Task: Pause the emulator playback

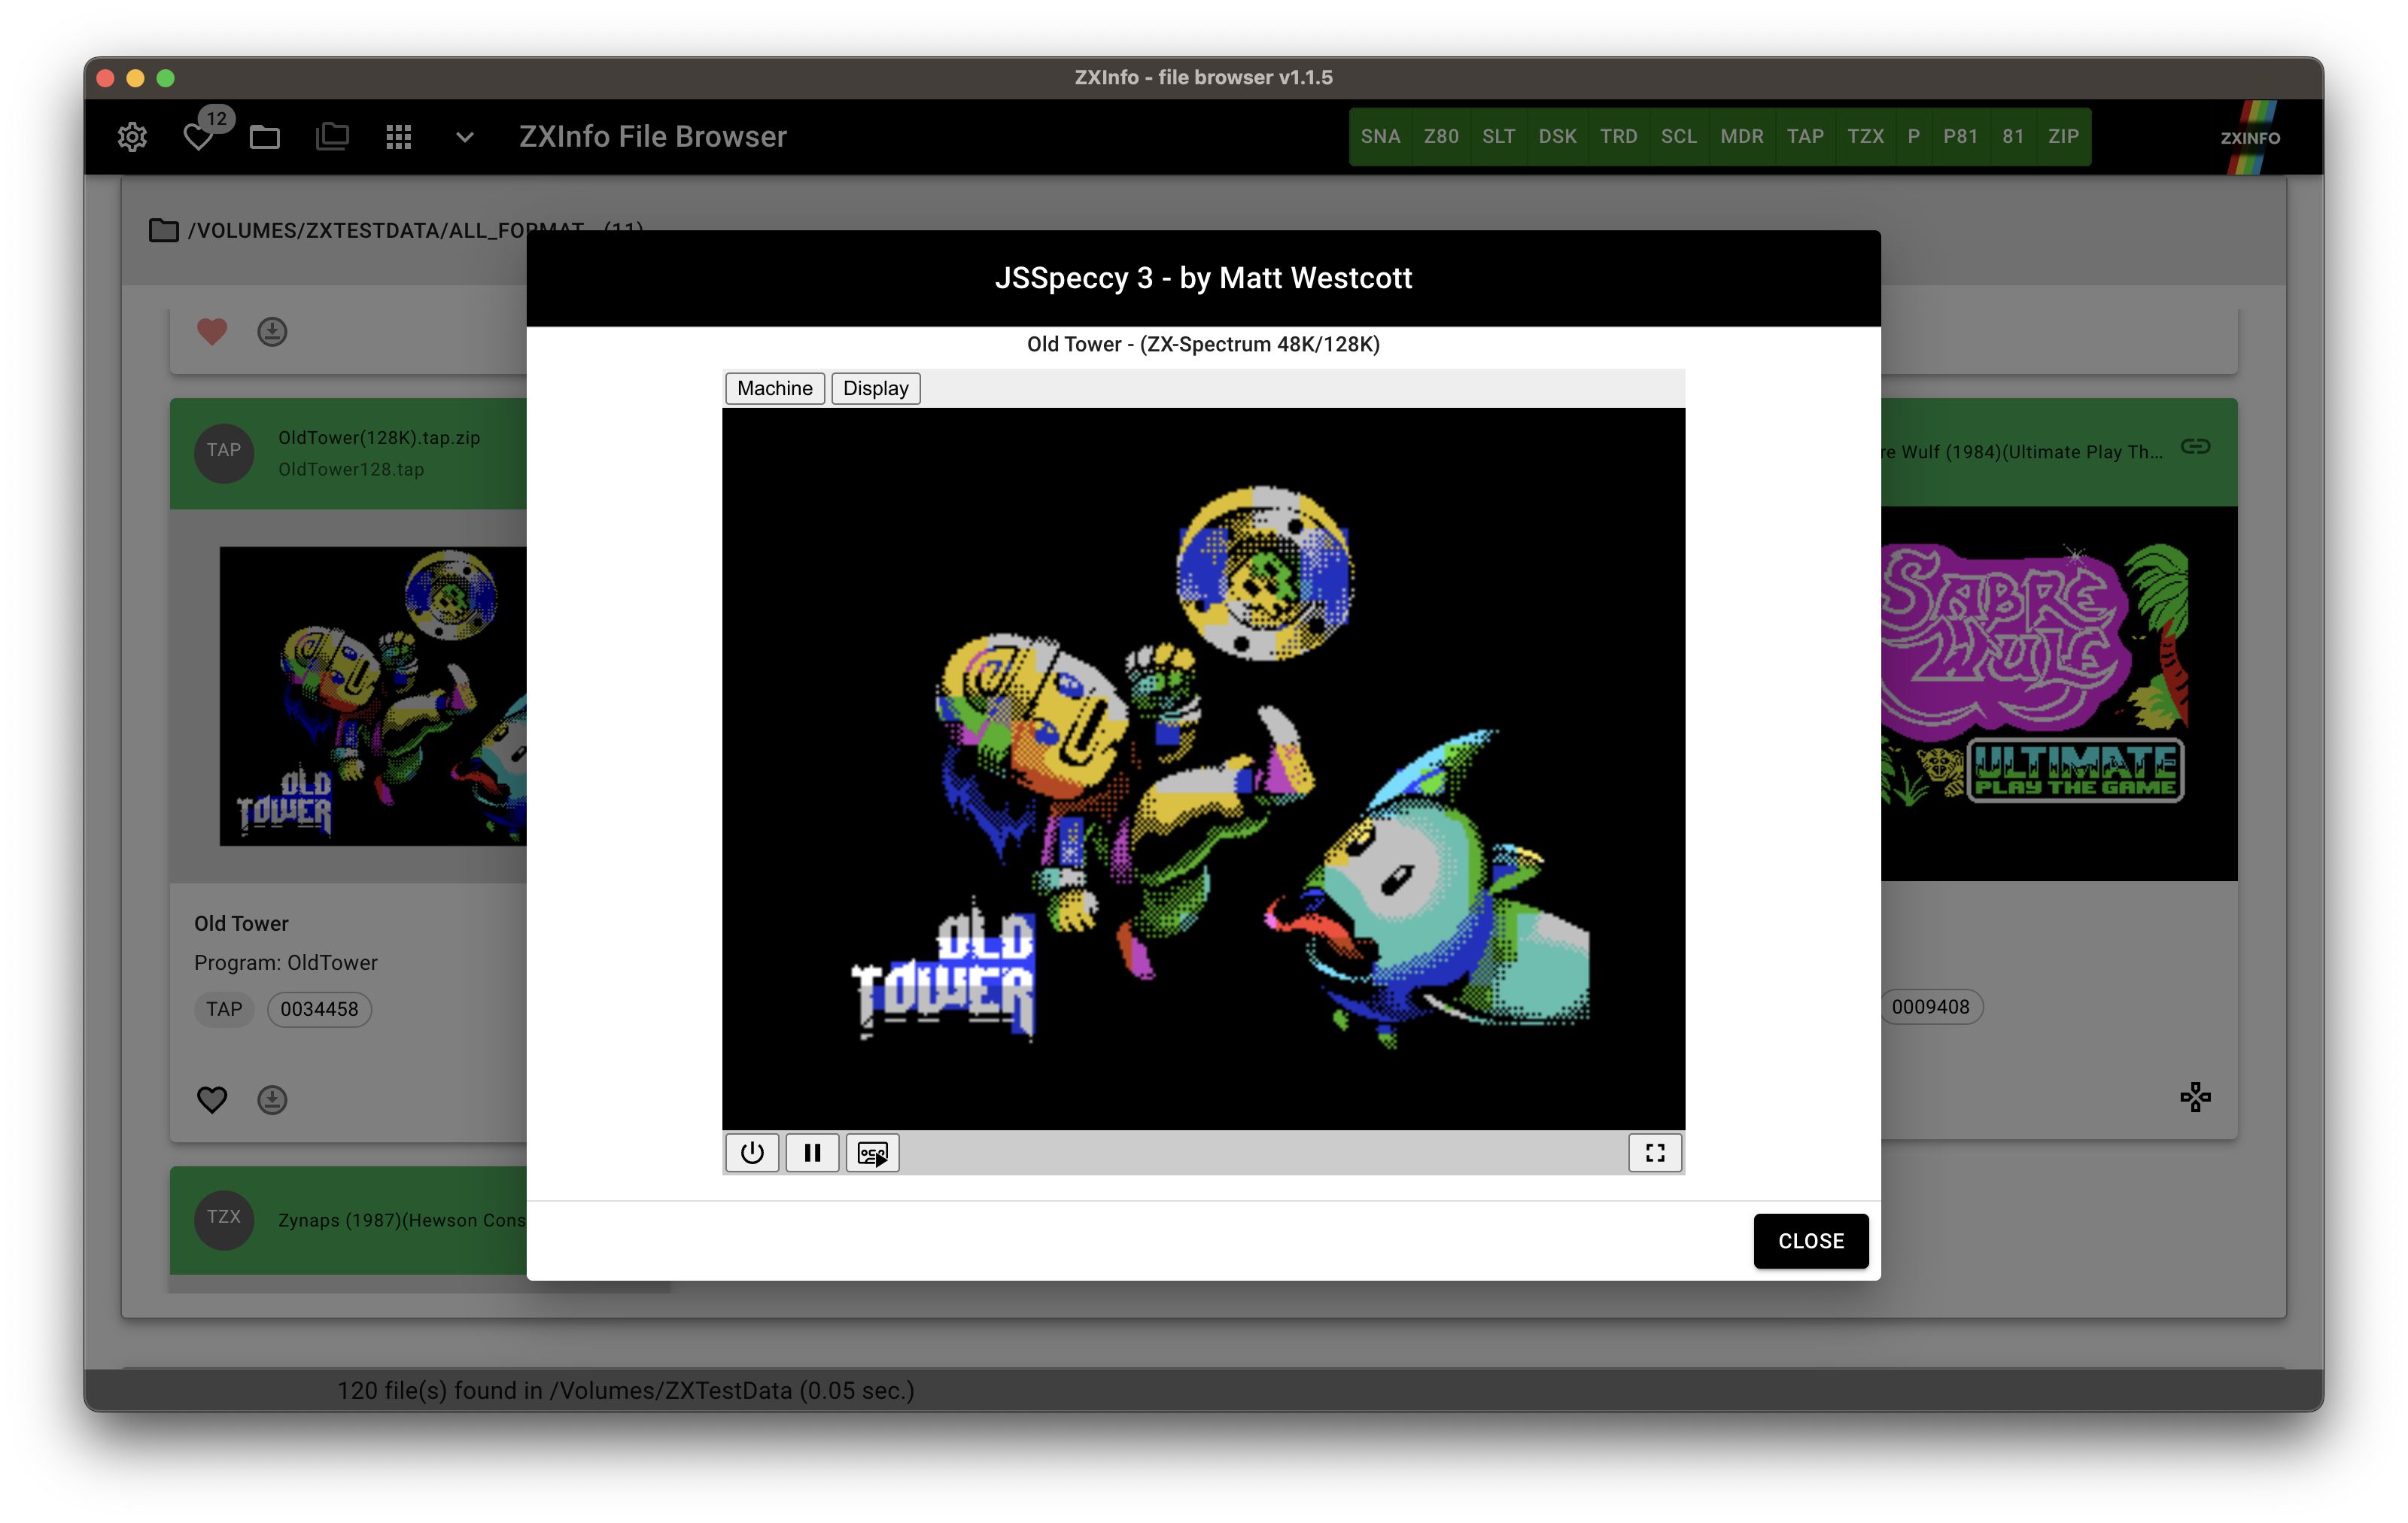Action: [812, 1153]
